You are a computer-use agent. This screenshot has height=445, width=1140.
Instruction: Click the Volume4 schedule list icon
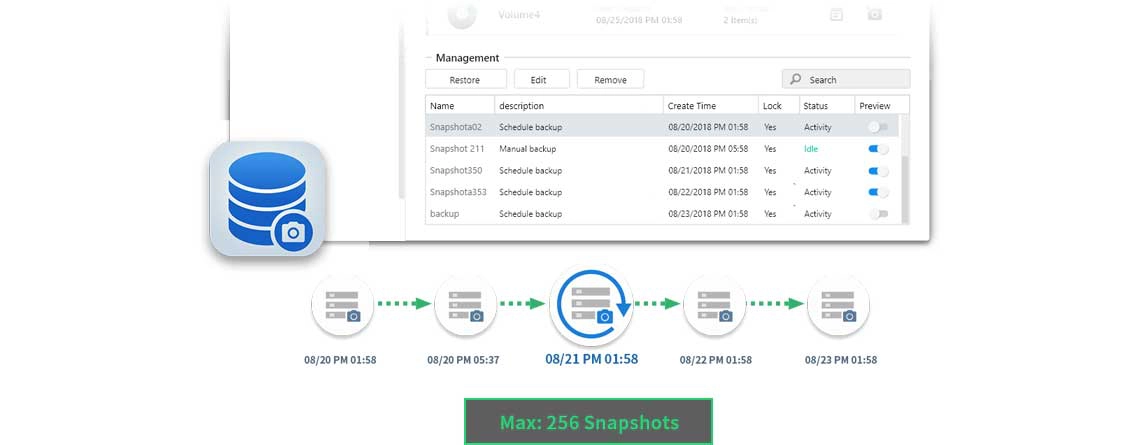click(837, 14)
